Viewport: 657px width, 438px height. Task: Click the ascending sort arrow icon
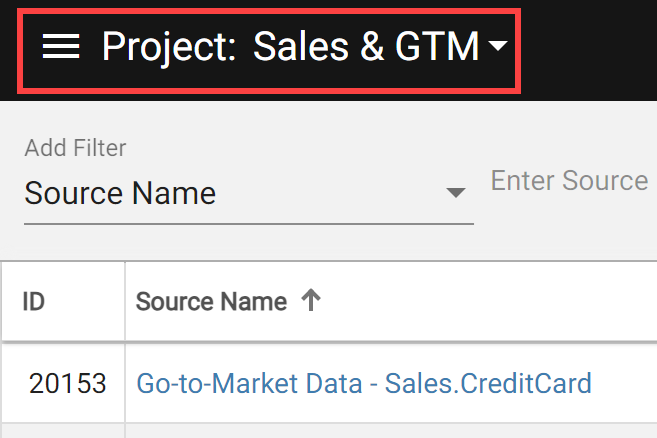point(311,300)
